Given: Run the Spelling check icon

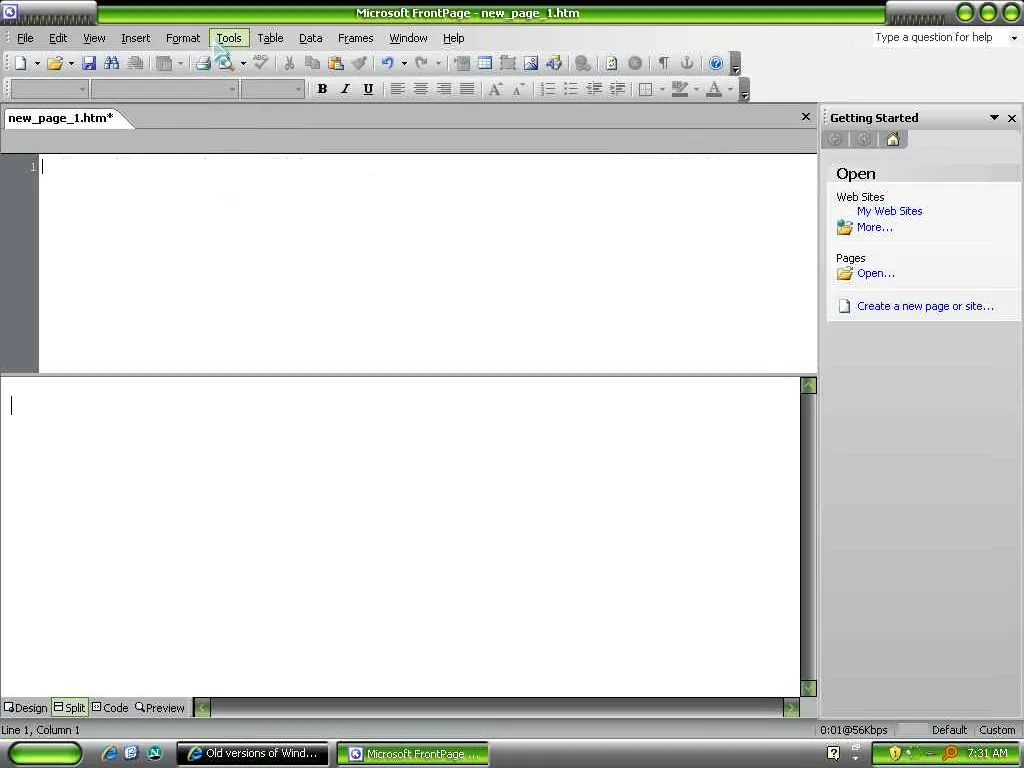Looking at the screenshot, I should pos(261,63).
